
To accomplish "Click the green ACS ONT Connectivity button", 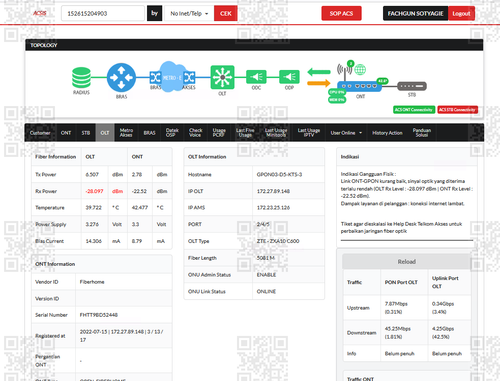I will [414, 110].
